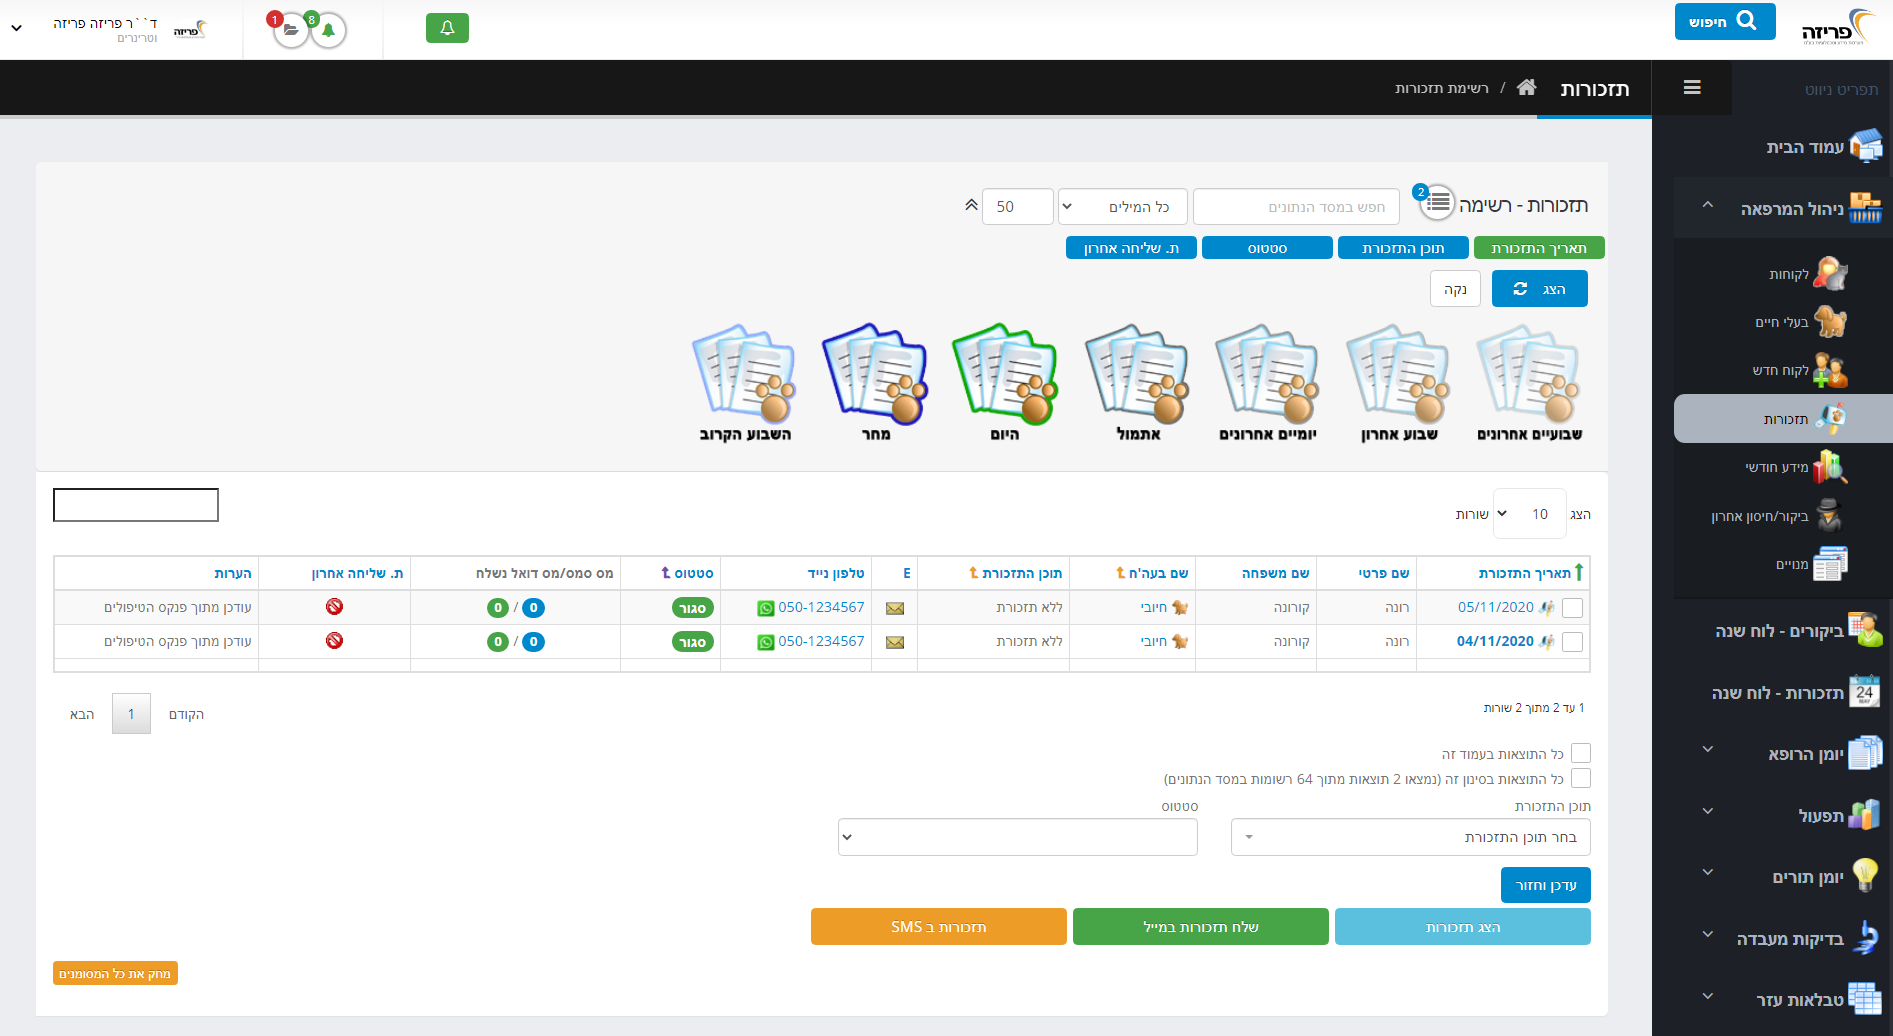Check כל התוצאות בסינון זה
Screen dimensions: 1893x1036
(x=1581, y=778)
